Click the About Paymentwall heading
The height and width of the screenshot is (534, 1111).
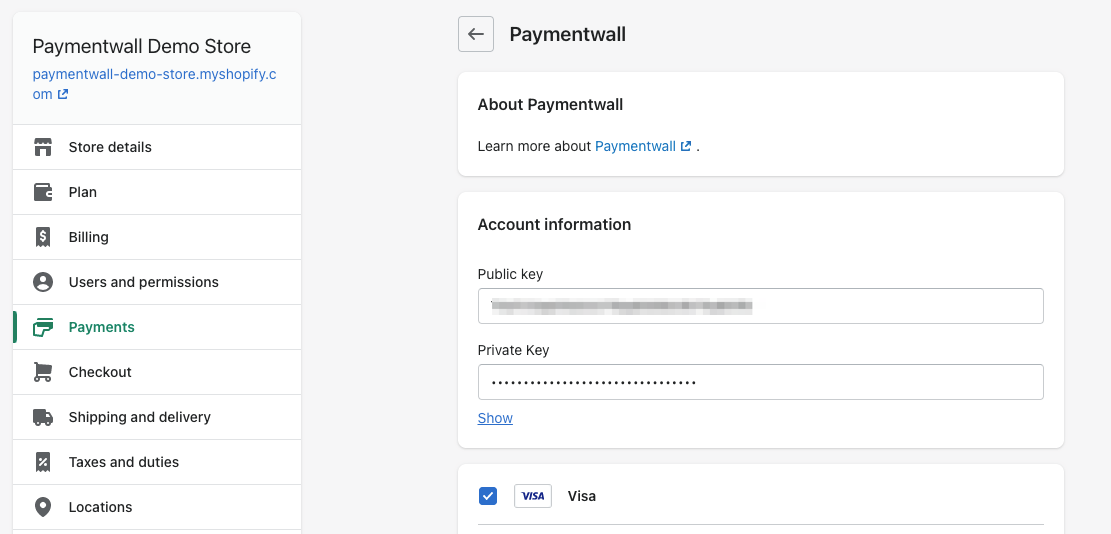click(x=551, y=105)
